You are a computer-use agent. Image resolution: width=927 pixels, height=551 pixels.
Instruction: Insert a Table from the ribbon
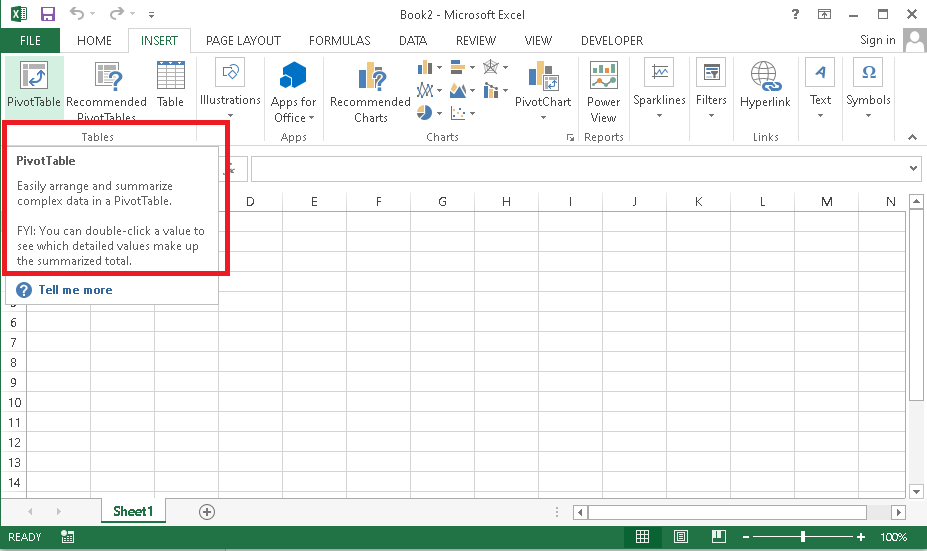click(x=170, y=85)
